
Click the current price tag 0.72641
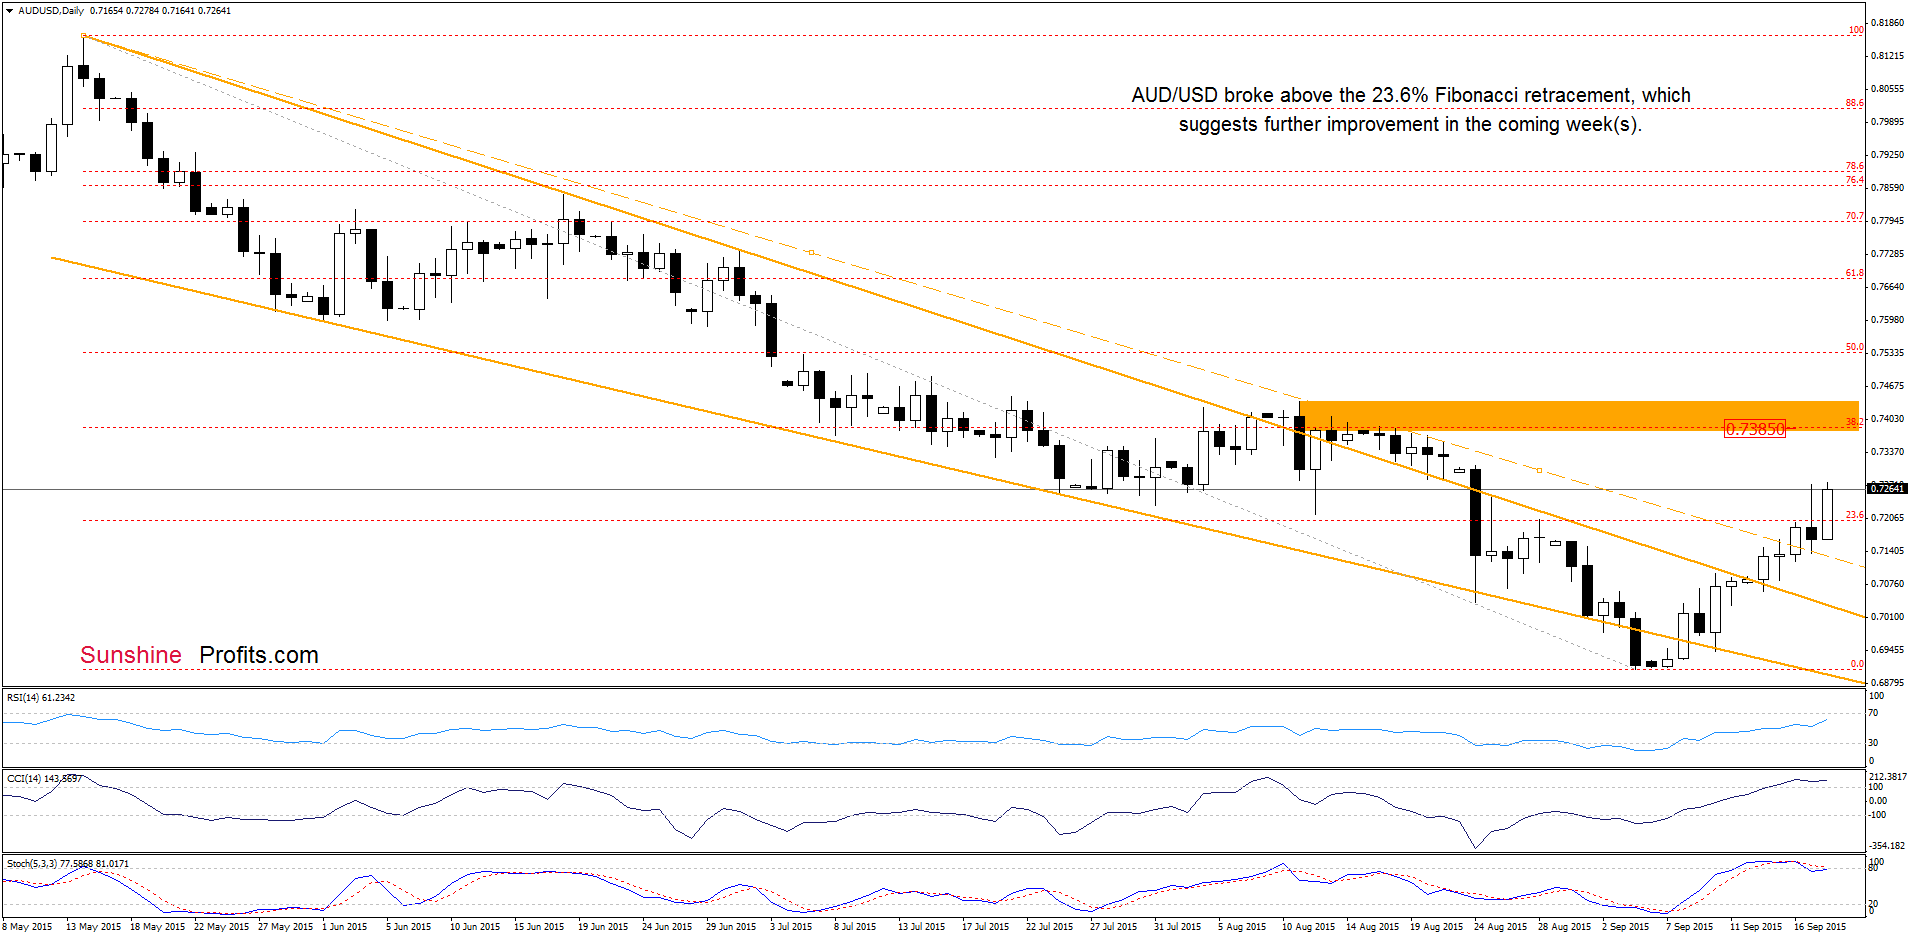tap(1887, 489)
